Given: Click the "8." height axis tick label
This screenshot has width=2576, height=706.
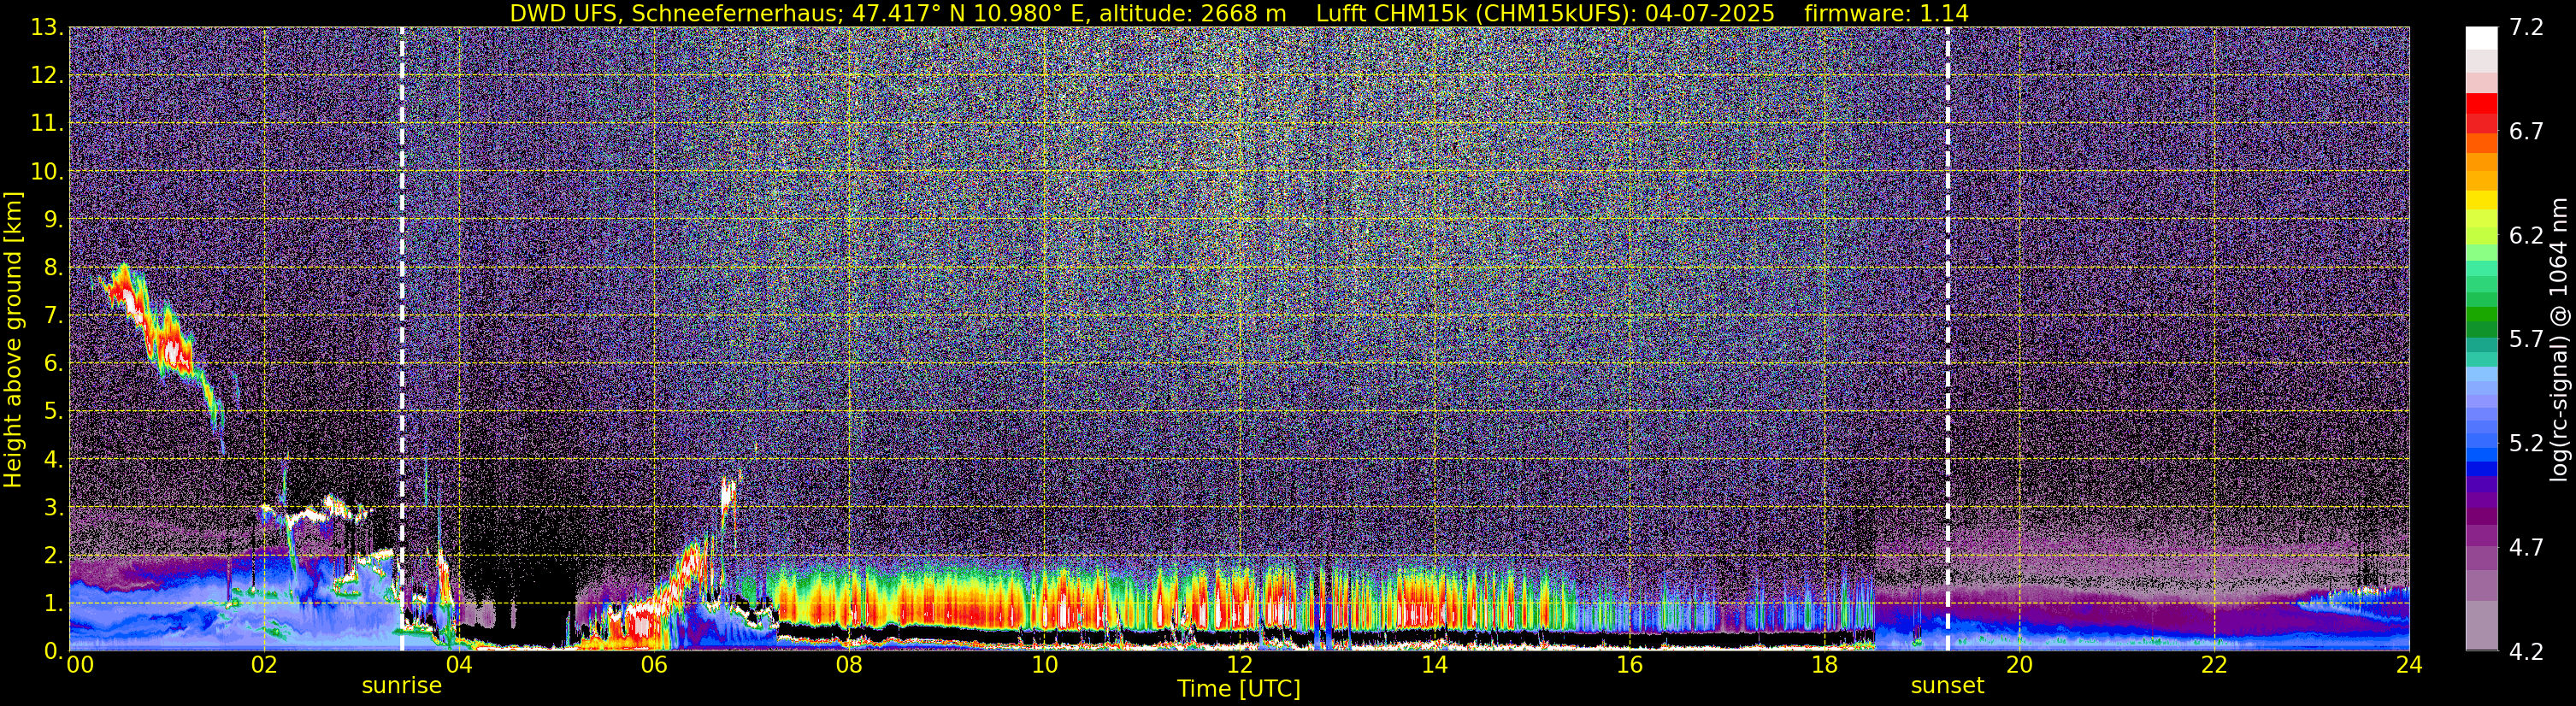Looking at the screenshot, I should [53, 268].
